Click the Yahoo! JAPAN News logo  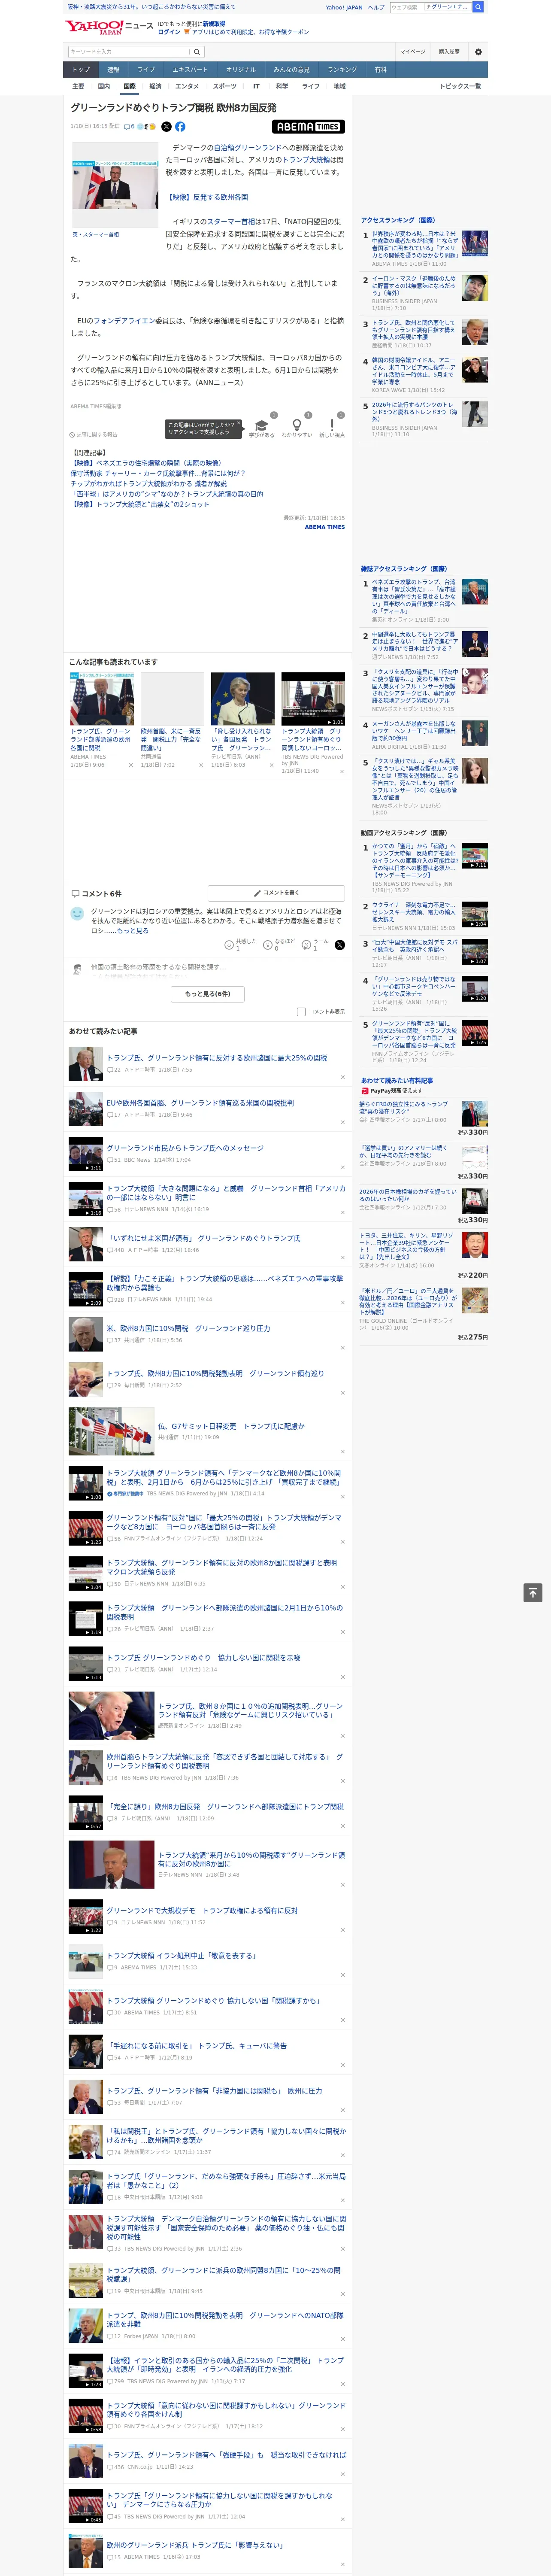(x=109, y=27)
